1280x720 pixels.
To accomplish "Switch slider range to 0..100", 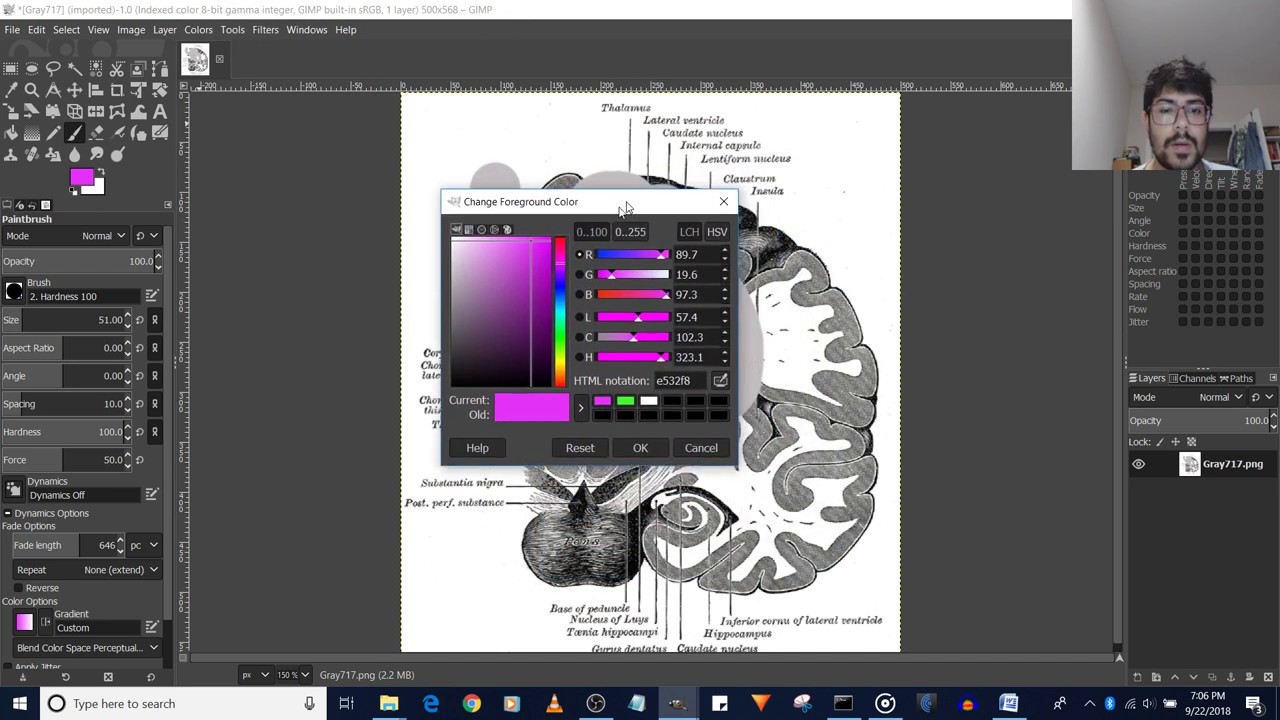I will point(591,232).
